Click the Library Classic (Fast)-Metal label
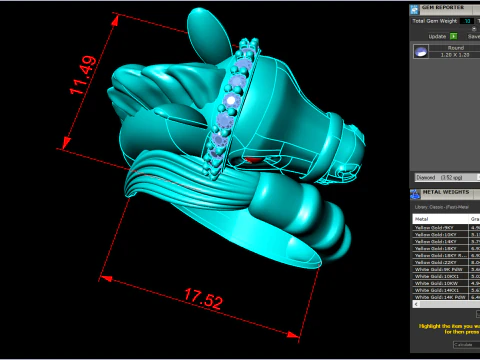 (x=442, y=207)
